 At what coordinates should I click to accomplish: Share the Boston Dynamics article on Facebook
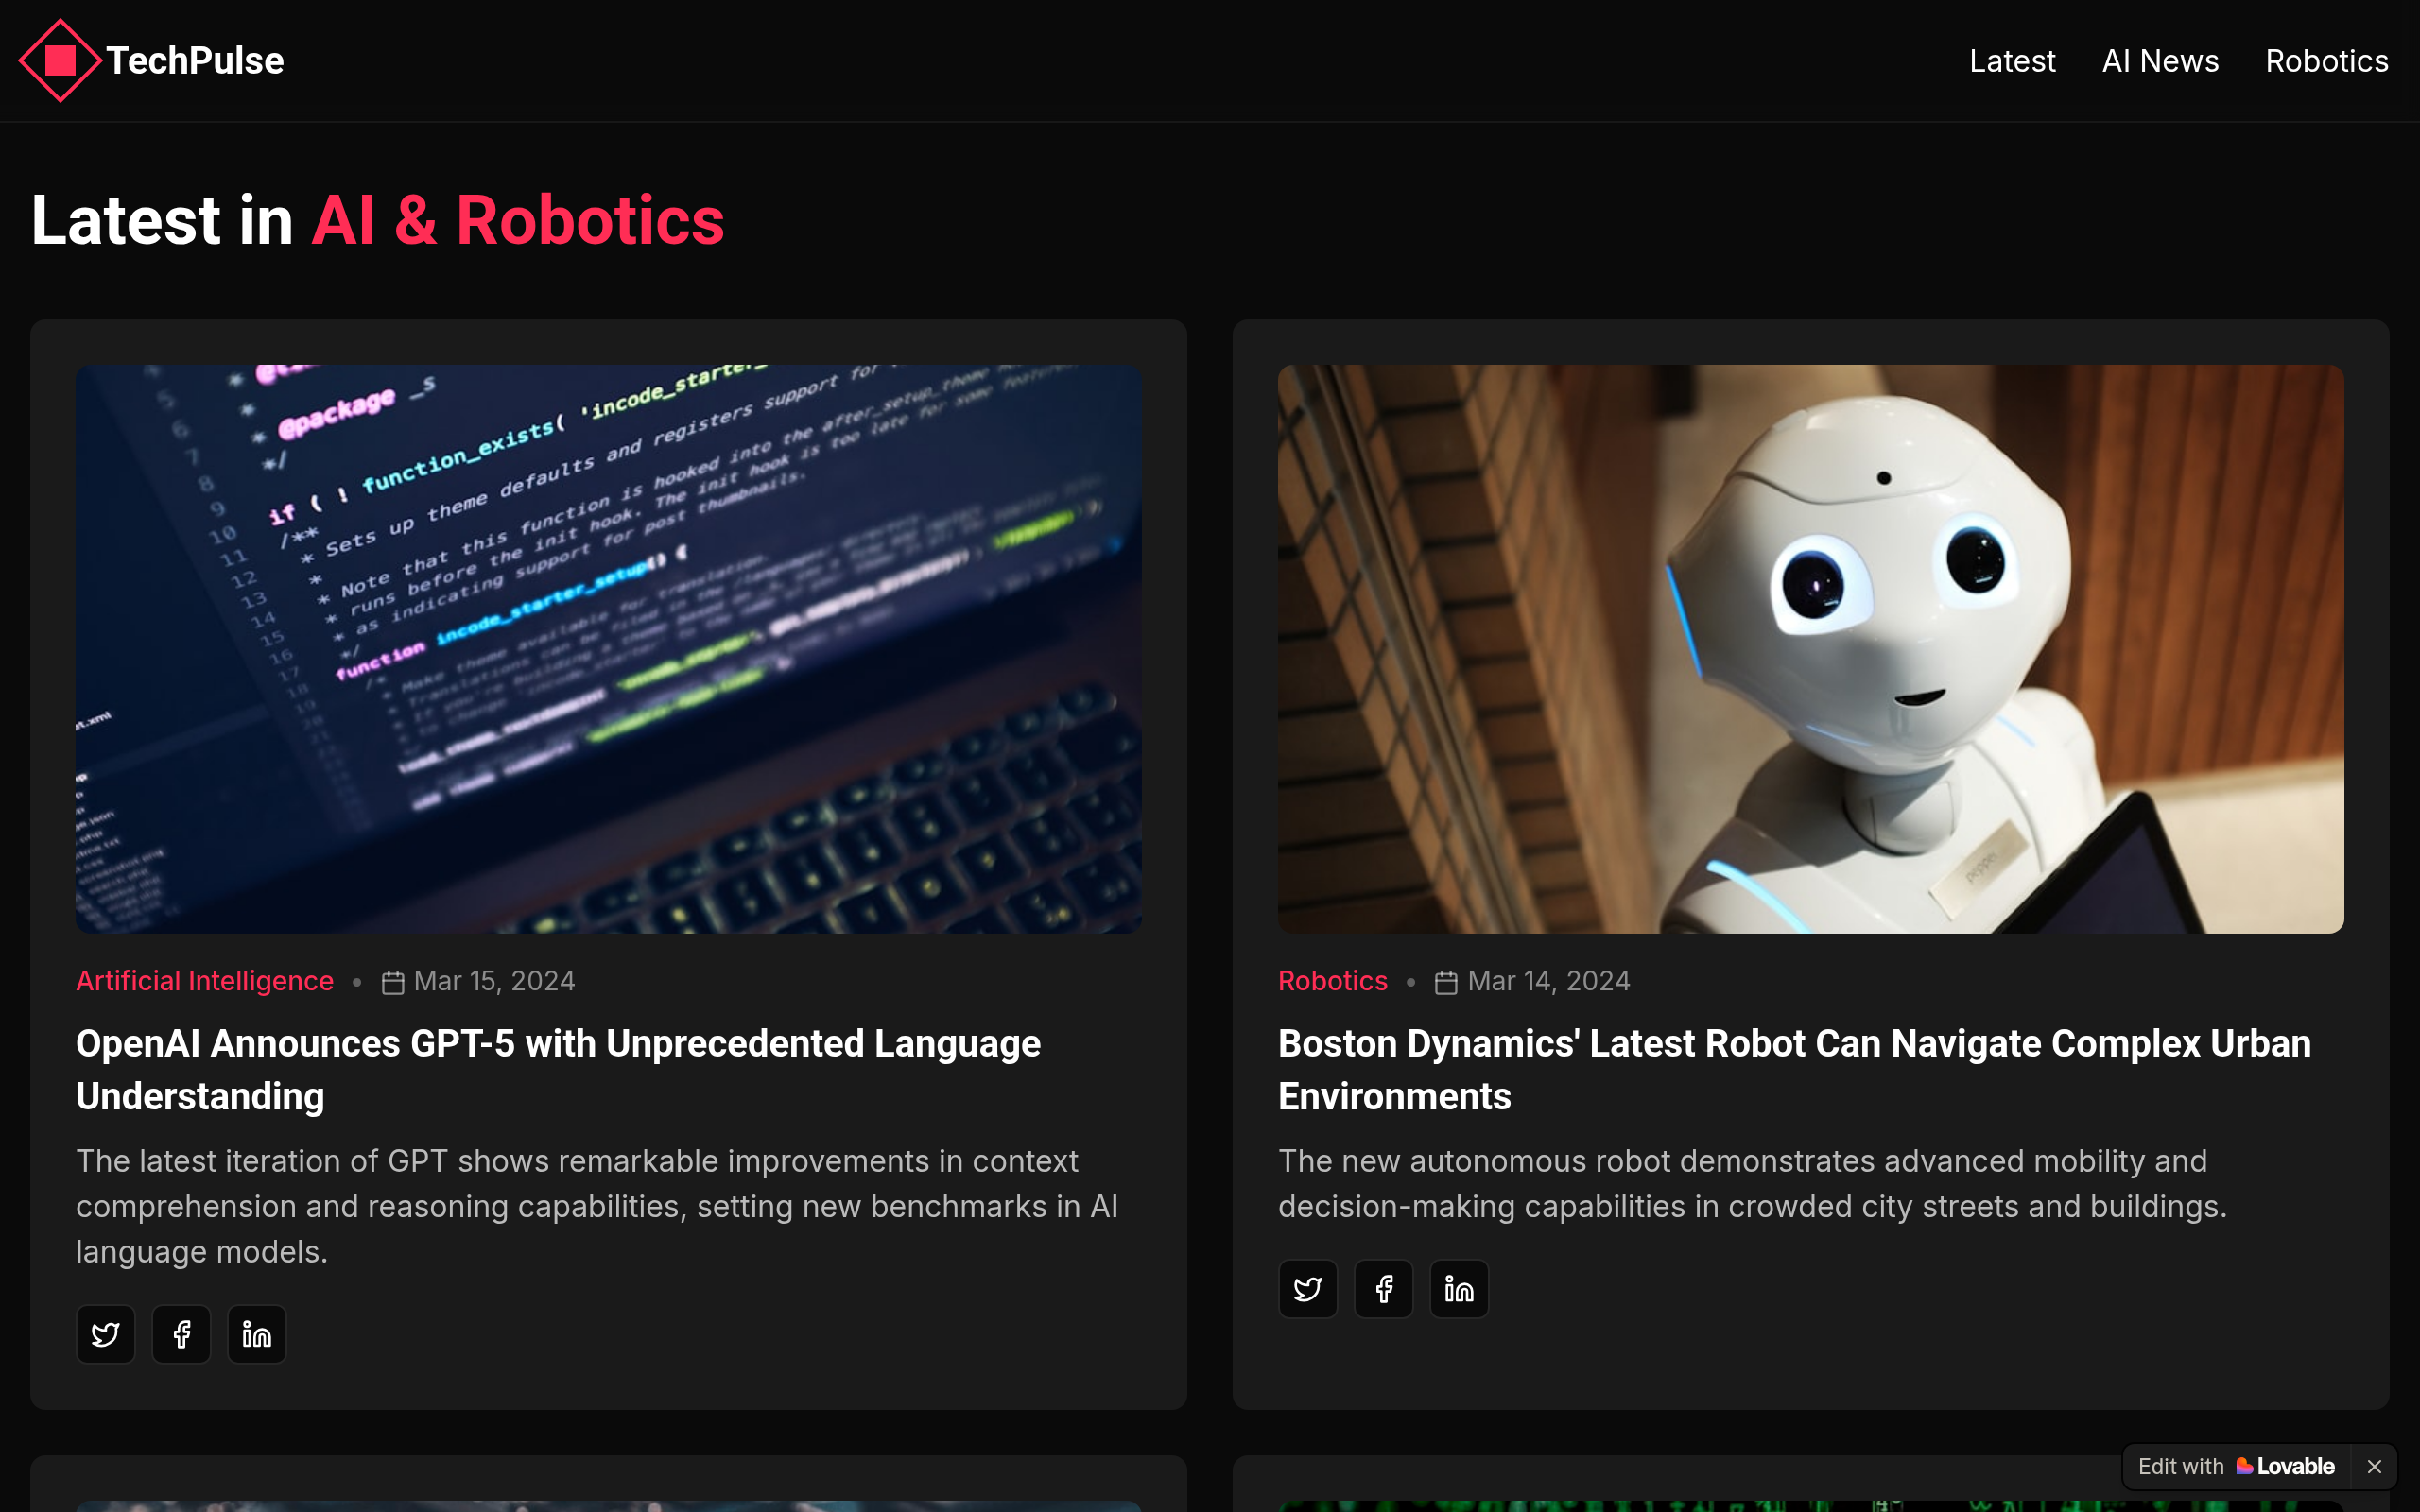point(1383,1289)
